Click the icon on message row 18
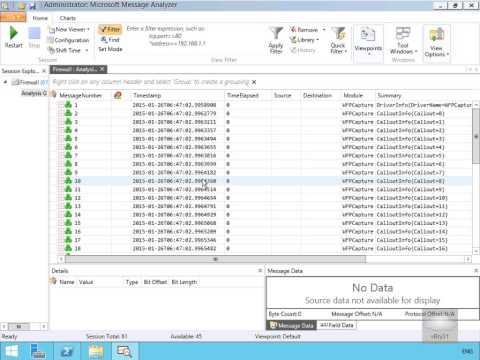480x360 pixels. pos(68,248)
